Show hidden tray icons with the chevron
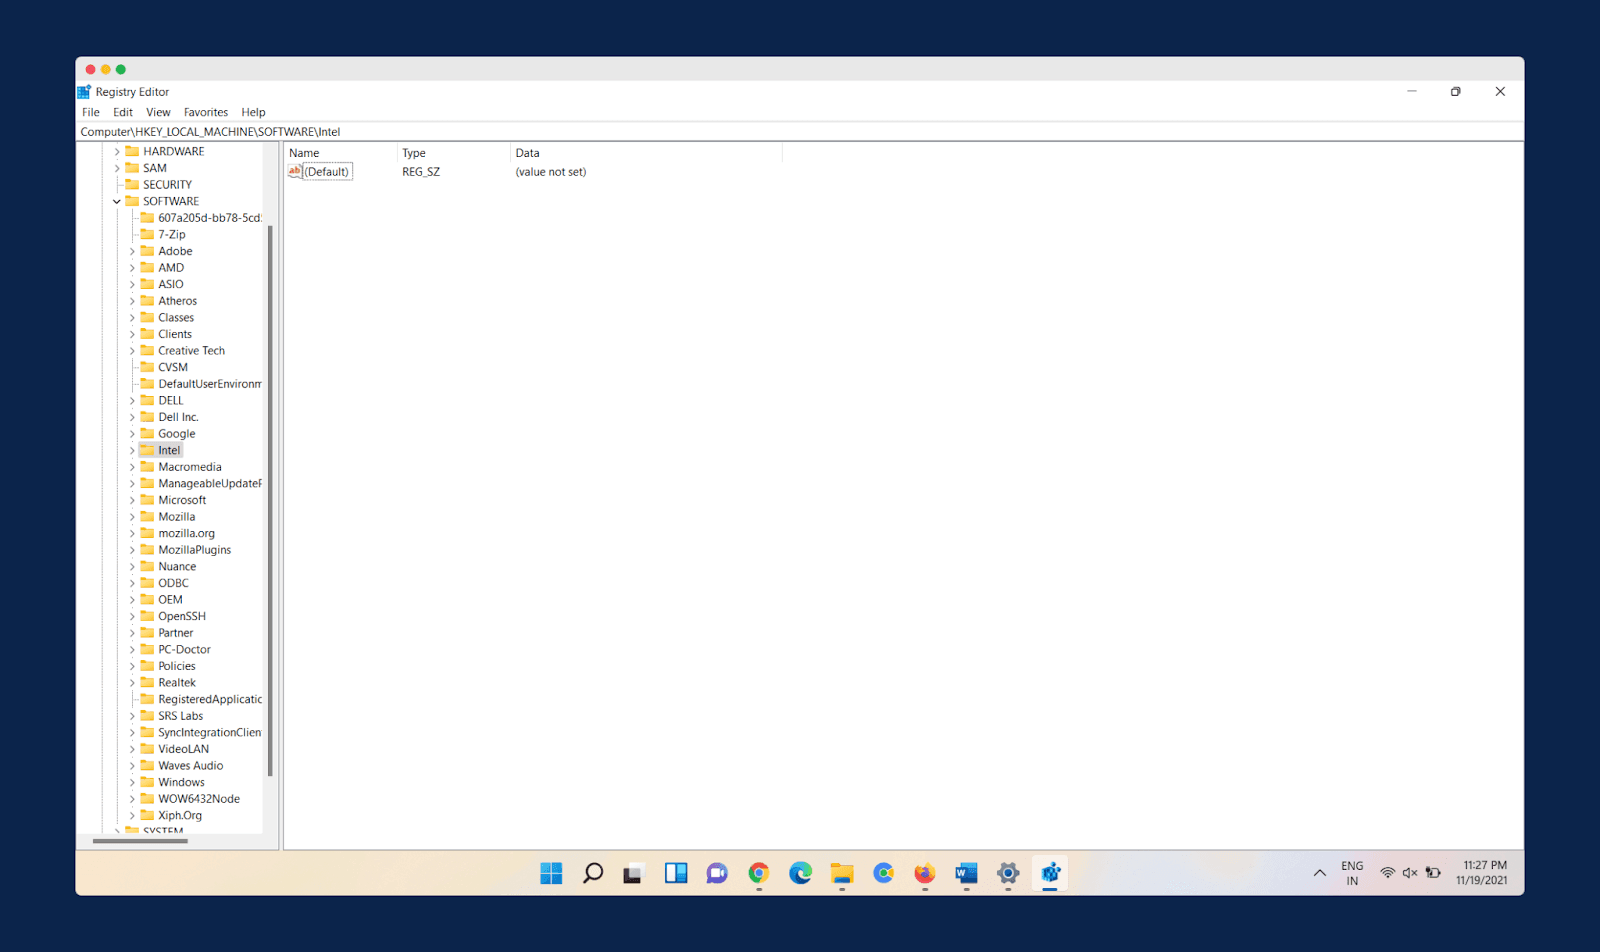Screen dimensions: 1600x952 click(1319, 872)
